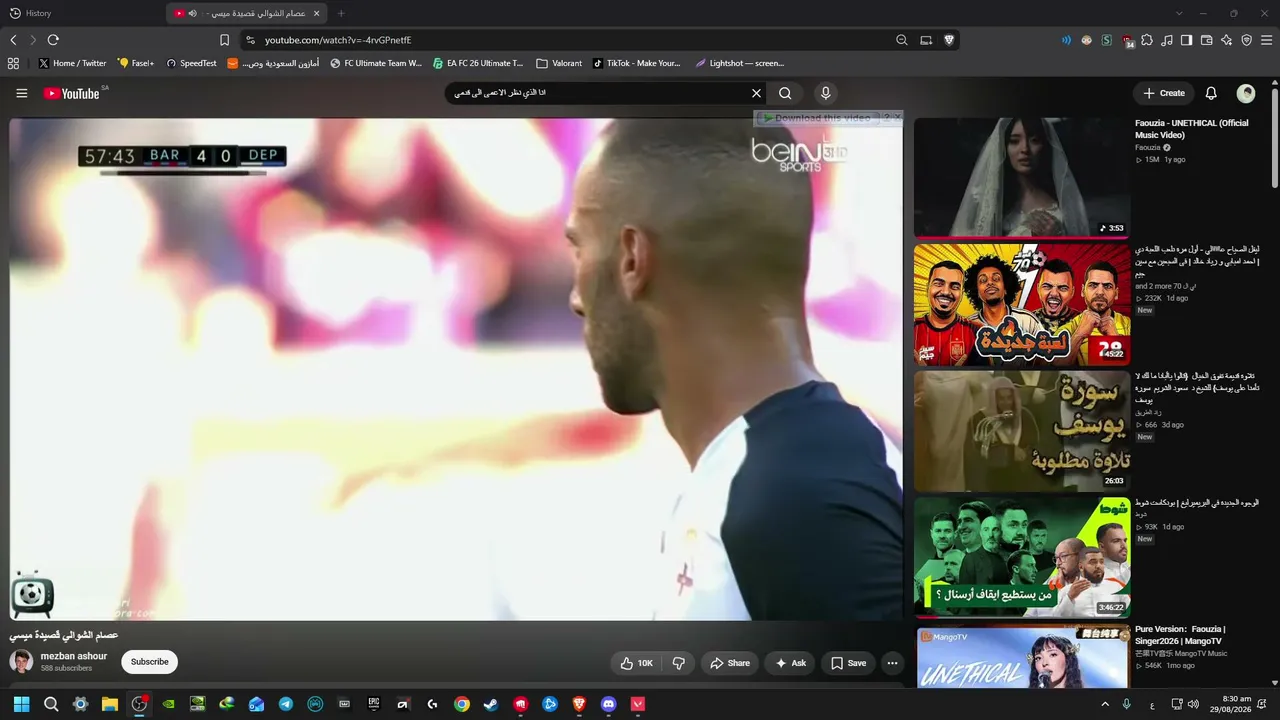Open Faouzia - UNETHICAL (Official Music Video) title

click(x=1192, y=129)
